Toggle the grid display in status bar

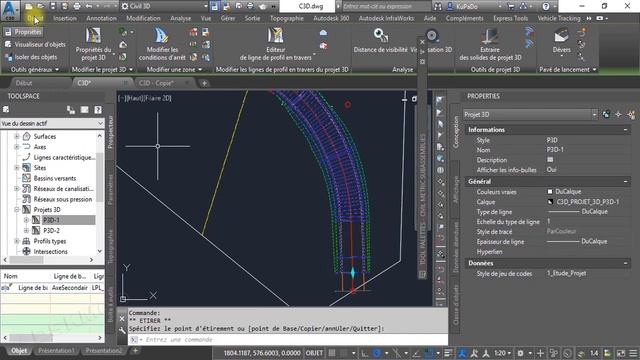tap(332, 353)
